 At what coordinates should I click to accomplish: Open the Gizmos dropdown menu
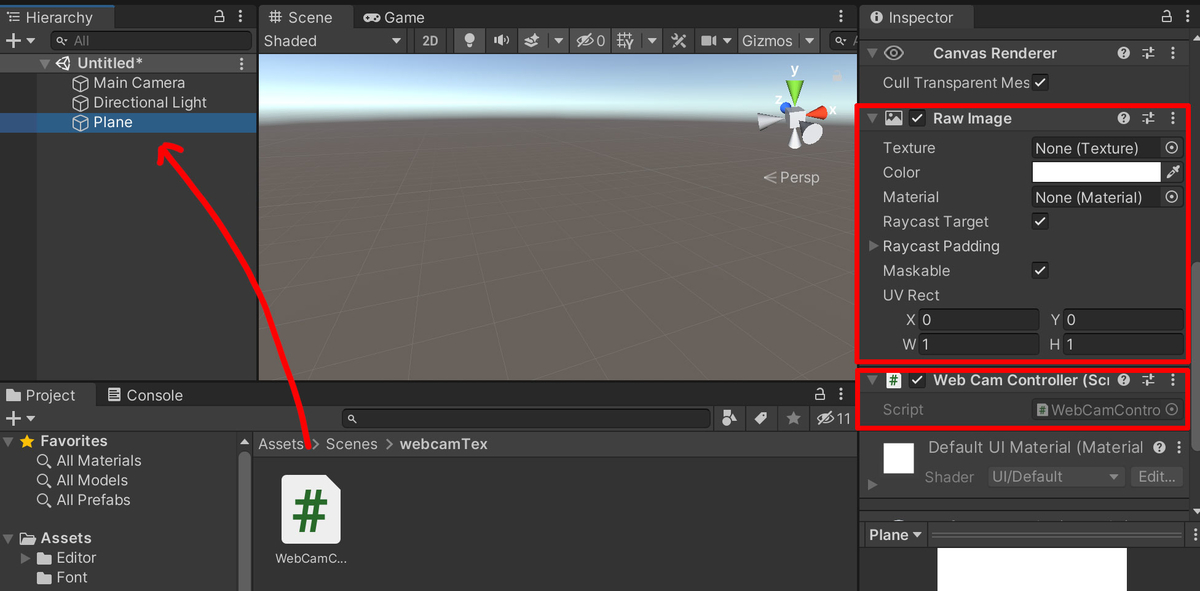click(809, 41)
